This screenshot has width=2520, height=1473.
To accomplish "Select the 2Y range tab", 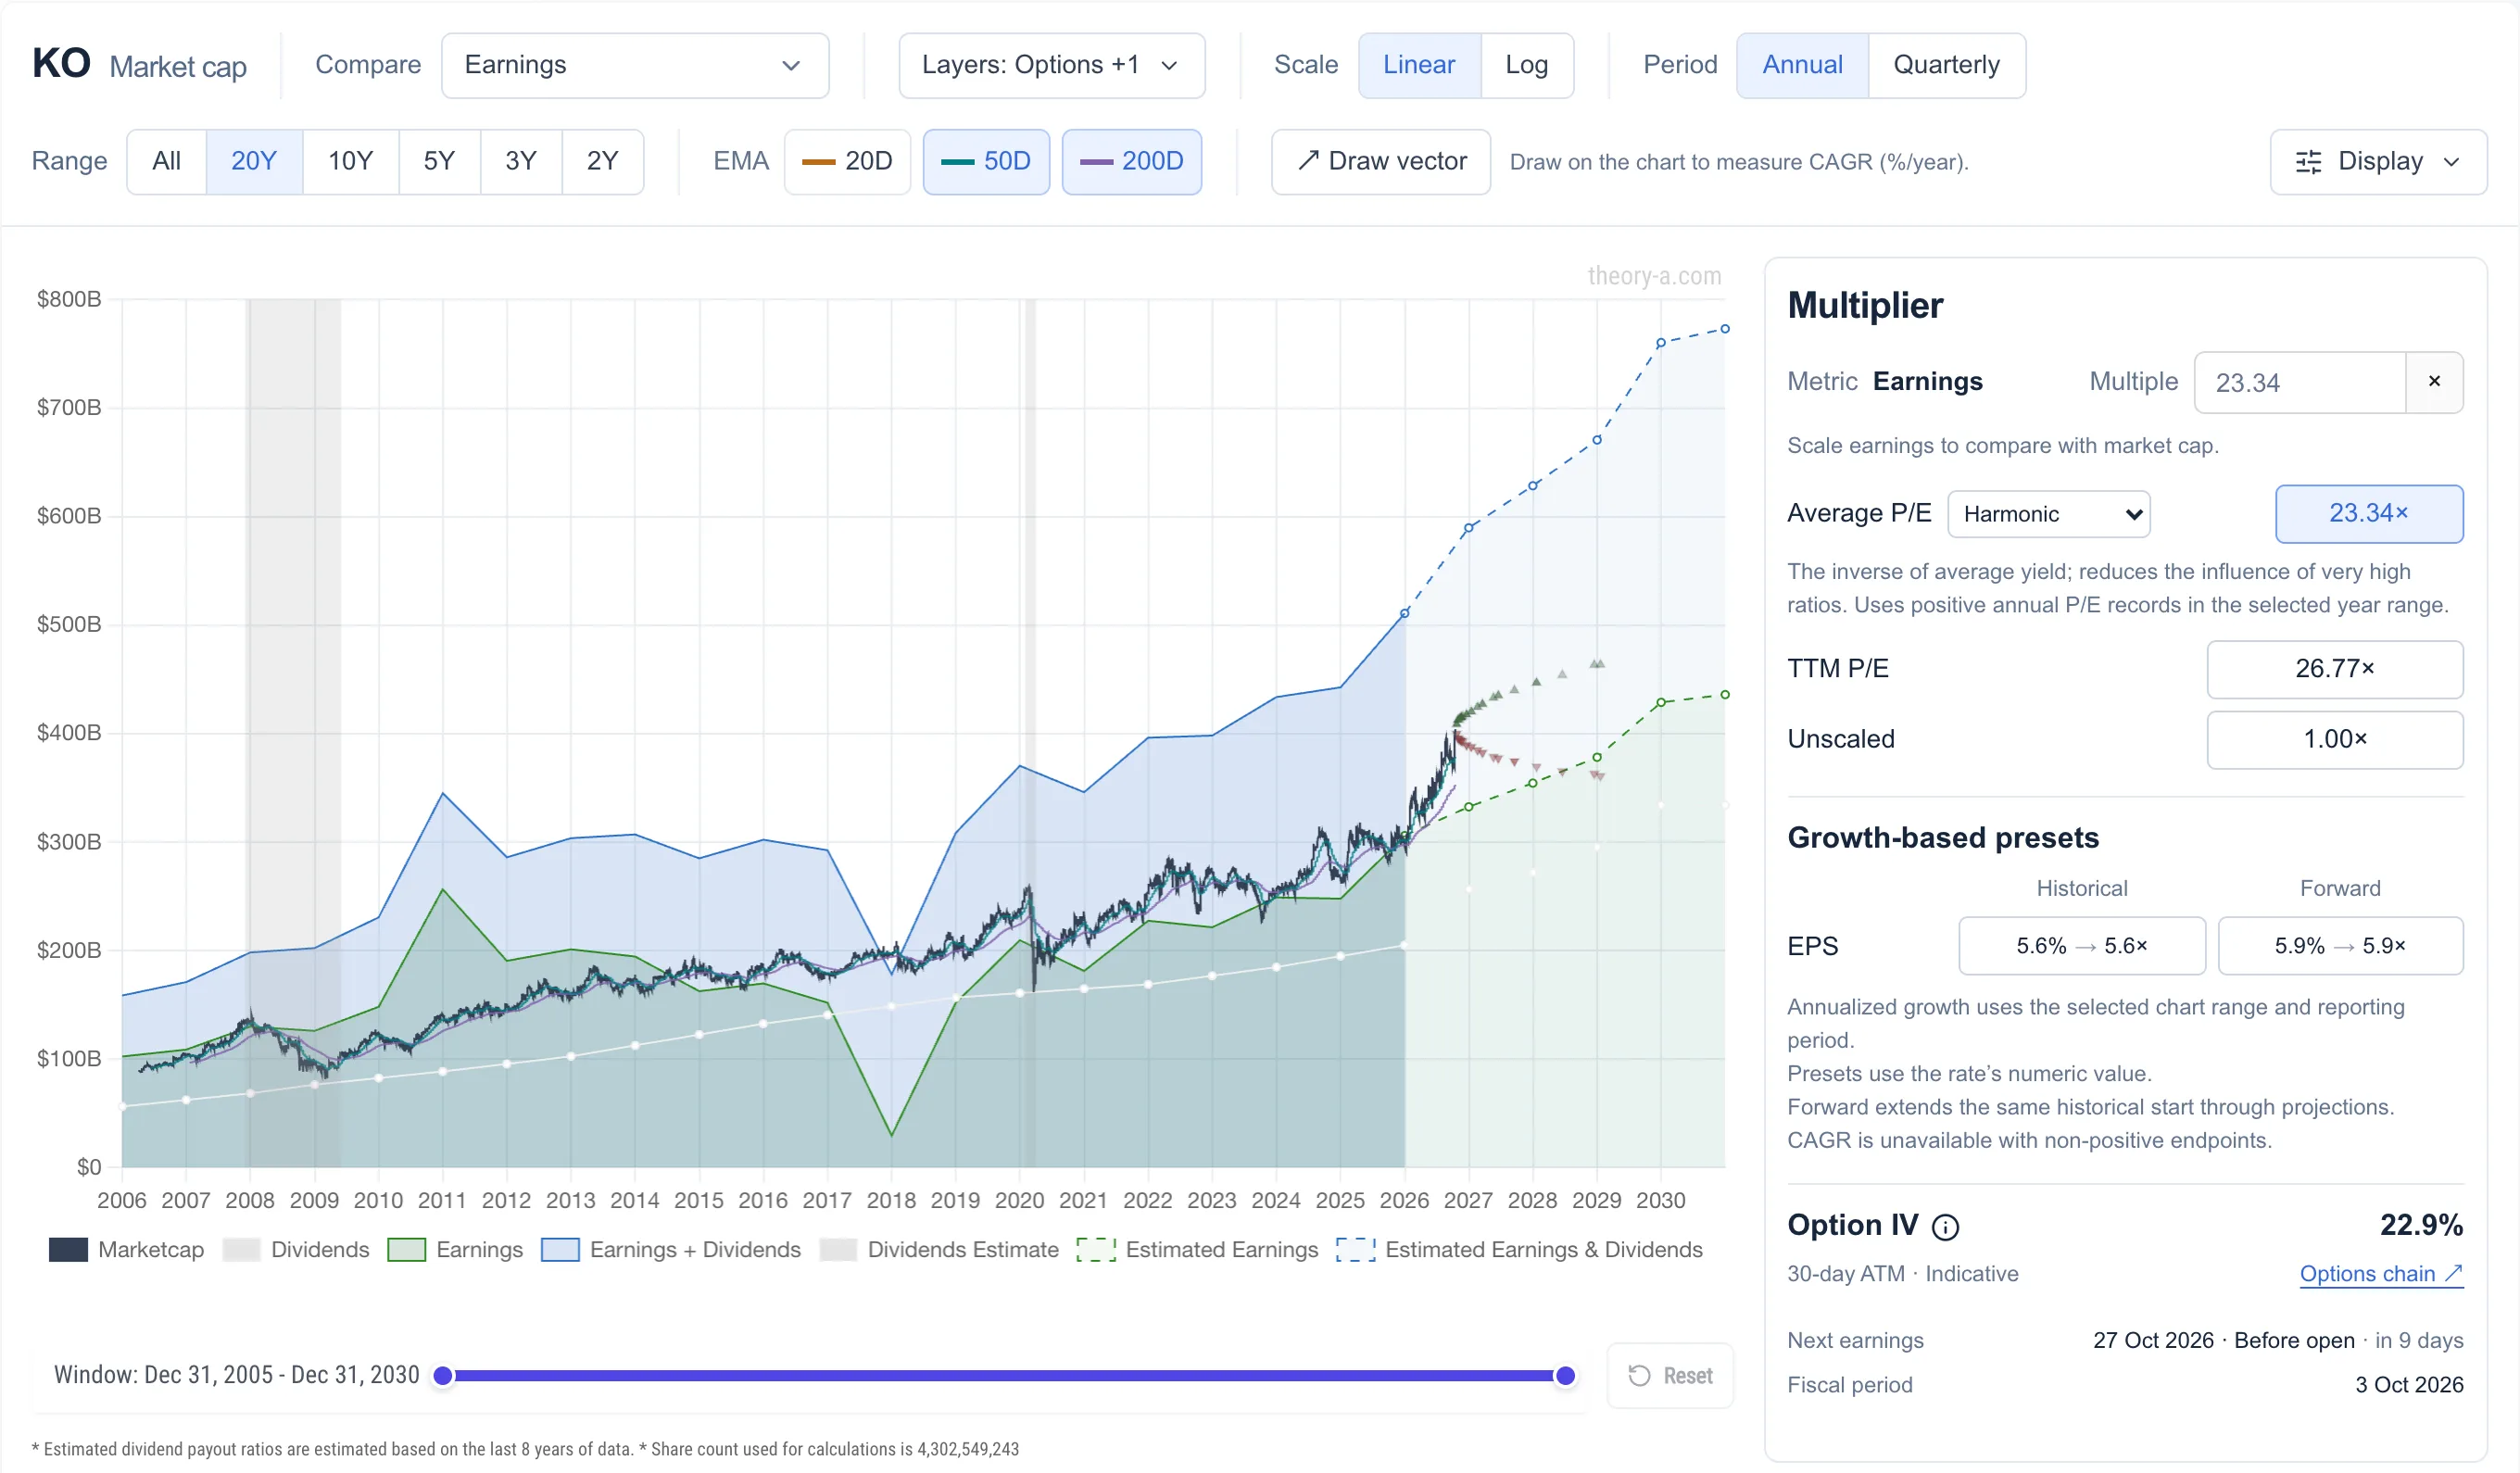I will (602, 162).
